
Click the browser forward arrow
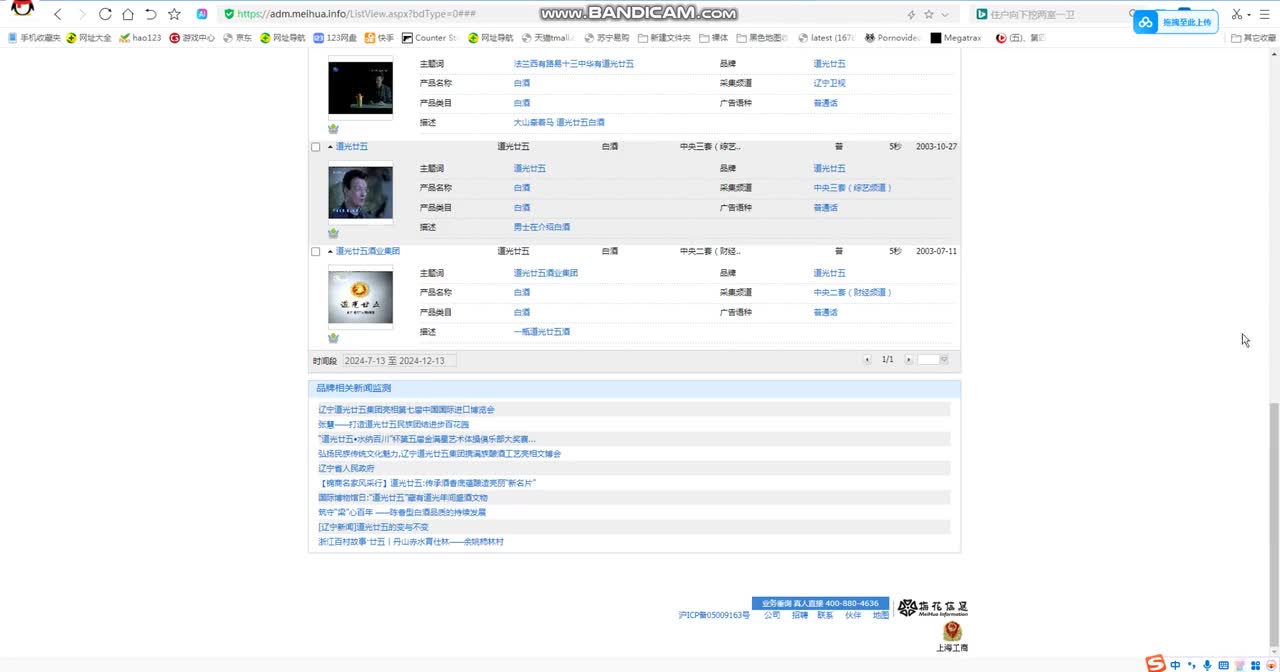[x=81, y=14]
